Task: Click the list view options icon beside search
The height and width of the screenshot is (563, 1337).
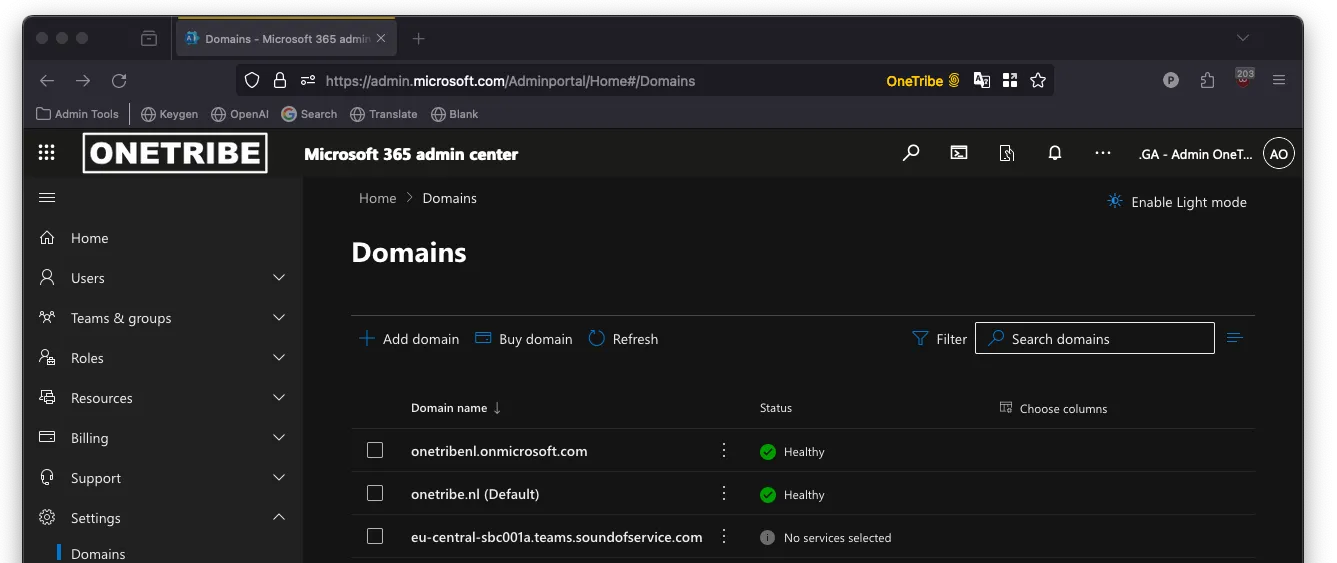Action: 1235,338
